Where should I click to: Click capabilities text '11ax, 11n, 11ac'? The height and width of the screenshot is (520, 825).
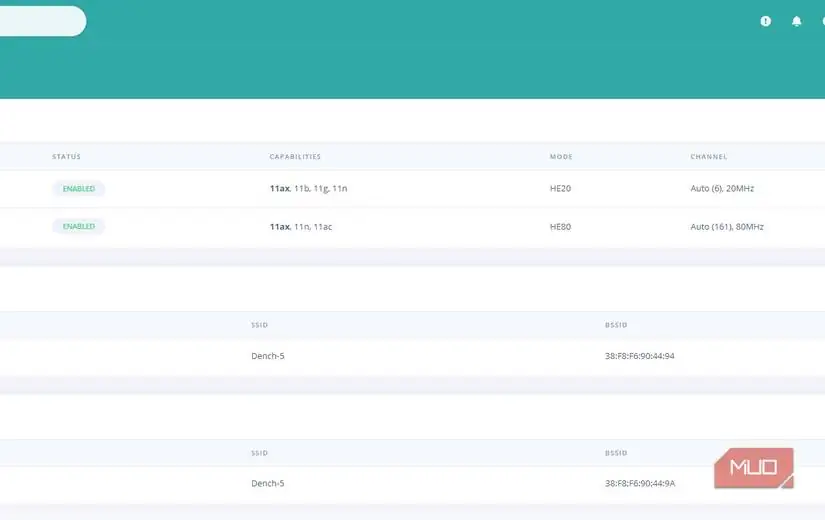[301, 227]
